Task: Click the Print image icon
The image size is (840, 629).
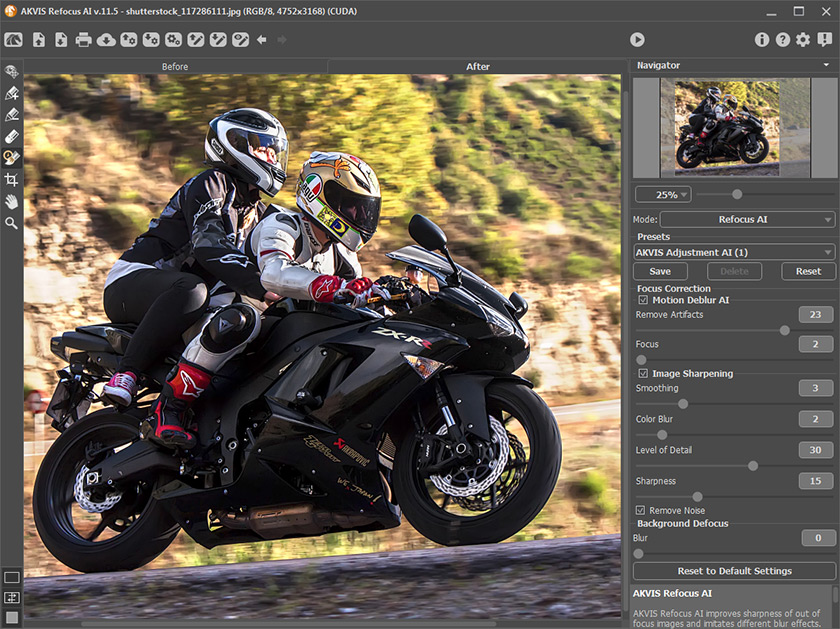Action: (83, 40)
